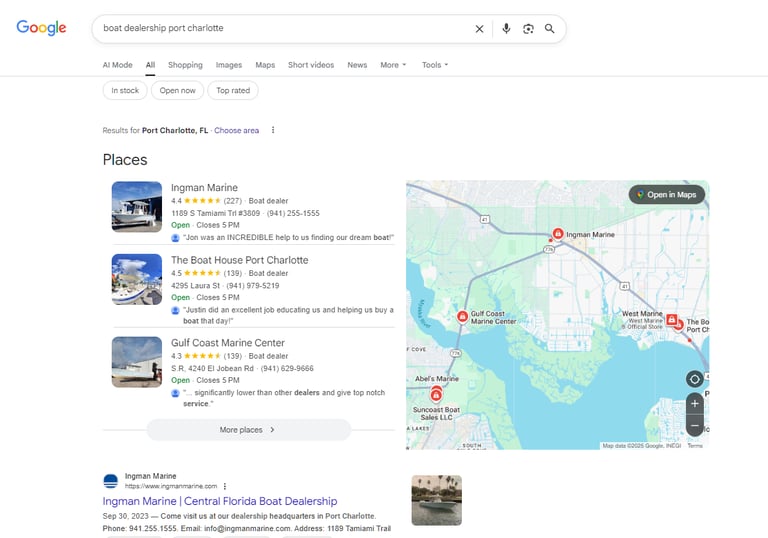Open Ingman Marine place listing title
This screenshot has height=538, width=768.
204,188
